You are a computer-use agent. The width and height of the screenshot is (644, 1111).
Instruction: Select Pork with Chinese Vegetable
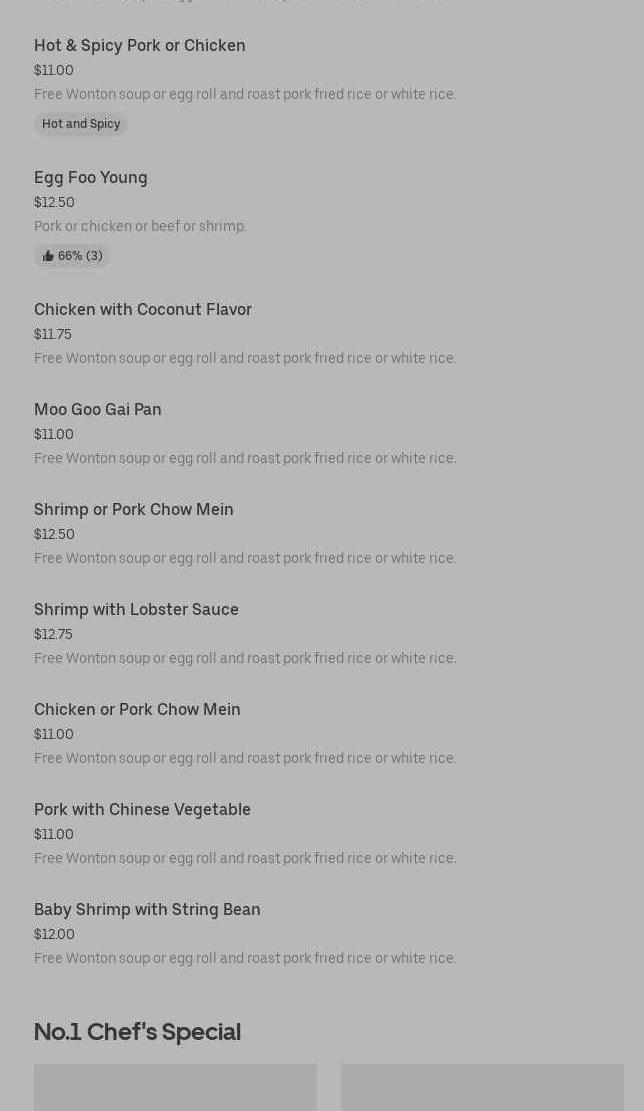[142, 810]
